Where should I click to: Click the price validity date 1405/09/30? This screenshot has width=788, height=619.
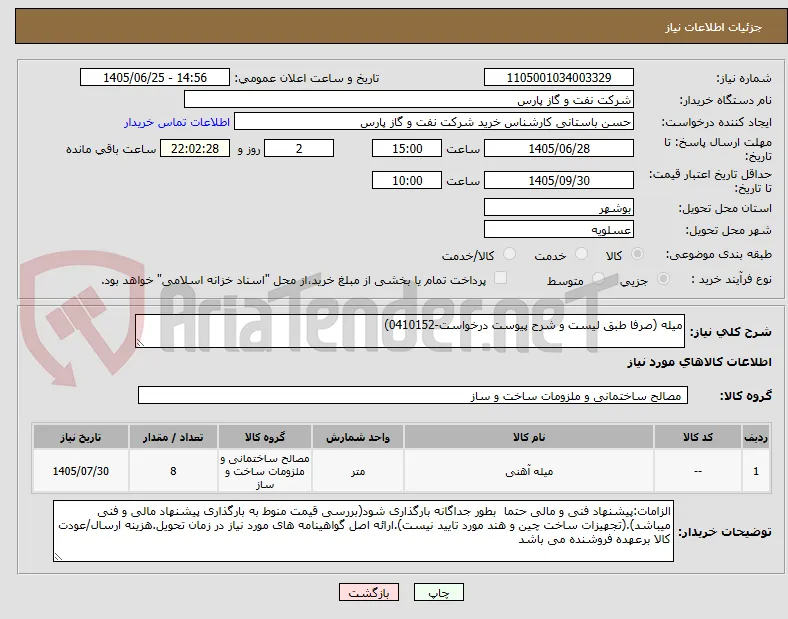pos(558,180)
